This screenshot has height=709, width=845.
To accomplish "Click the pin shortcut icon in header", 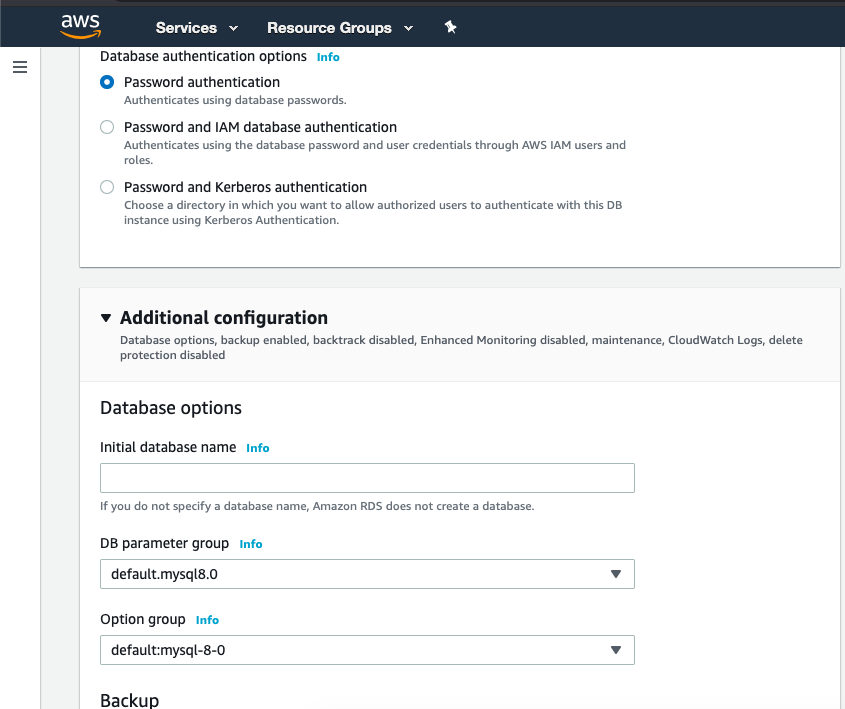I will click(451, 27).
